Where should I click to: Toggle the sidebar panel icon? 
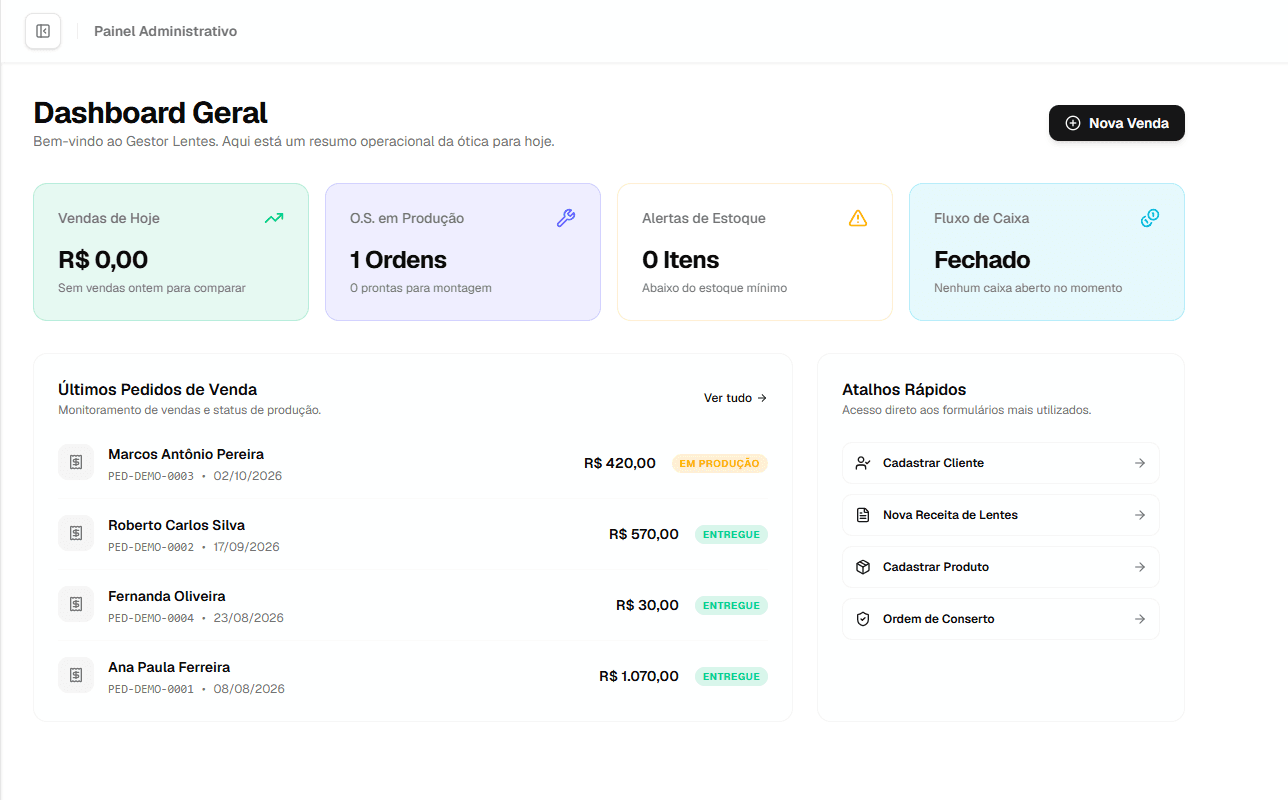tap(43, 31)
